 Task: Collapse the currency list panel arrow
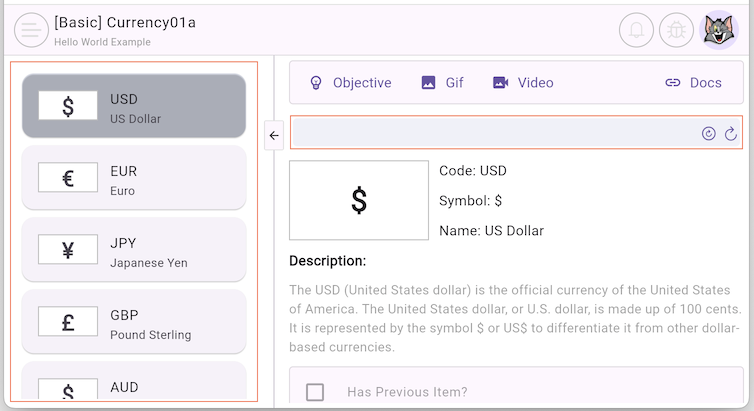[275, 135]
